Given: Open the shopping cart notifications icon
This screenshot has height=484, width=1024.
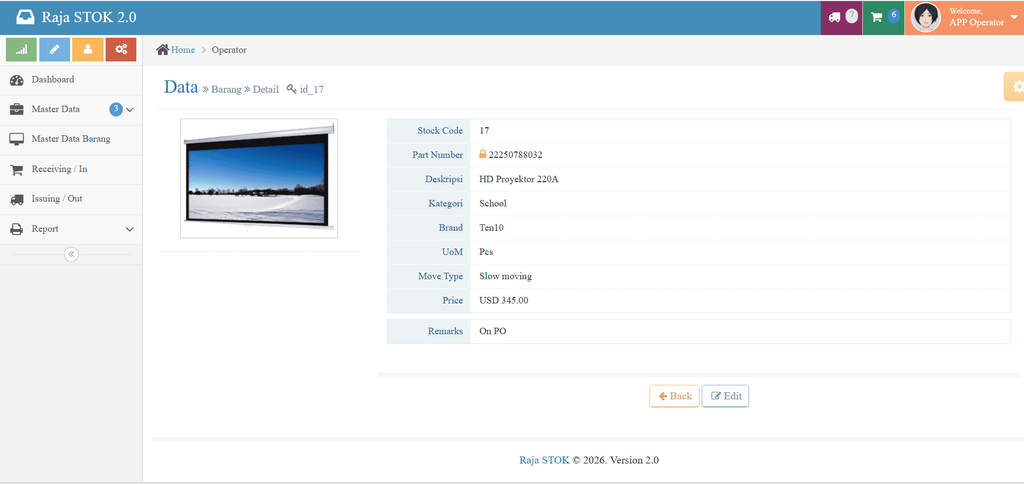Looking at the screenshot, I should (883, 18).
